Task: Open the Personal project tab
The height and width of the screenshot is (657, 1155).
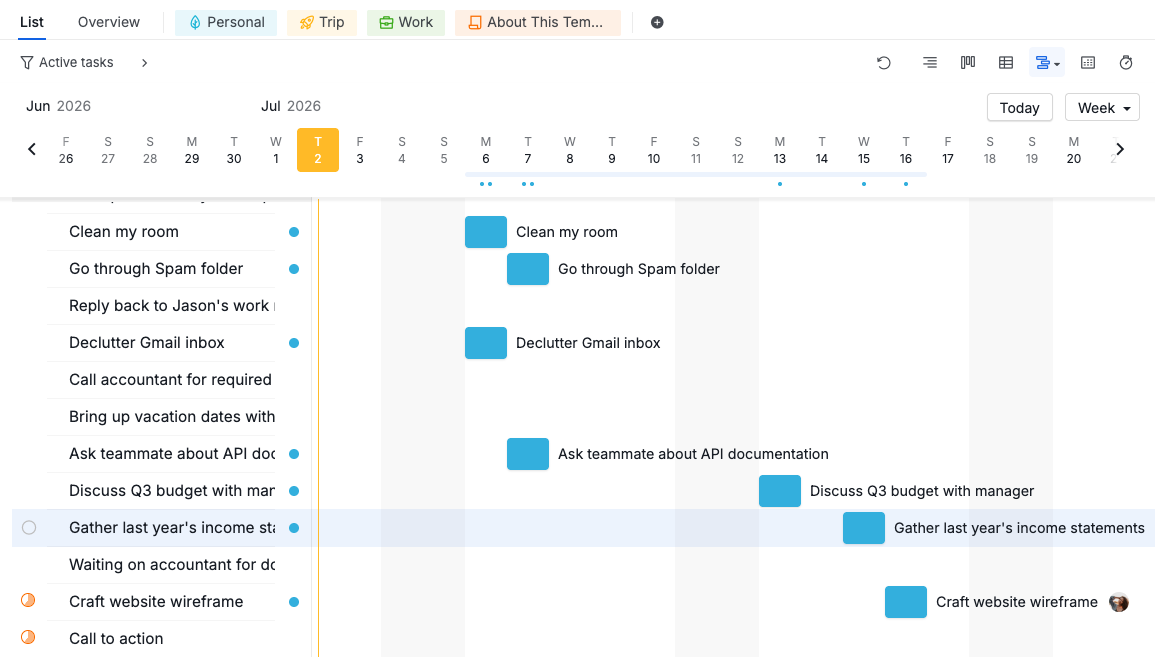Action: coord(226,23)
